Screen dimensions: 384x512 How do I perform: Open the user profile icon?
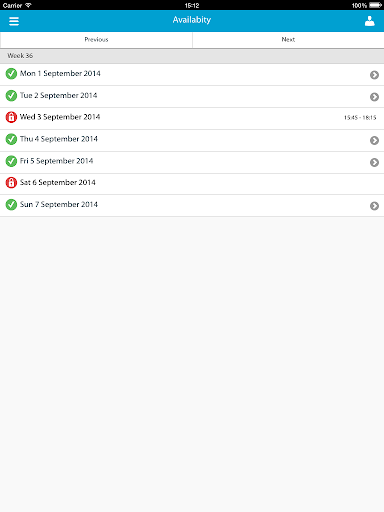coord(369,21)
